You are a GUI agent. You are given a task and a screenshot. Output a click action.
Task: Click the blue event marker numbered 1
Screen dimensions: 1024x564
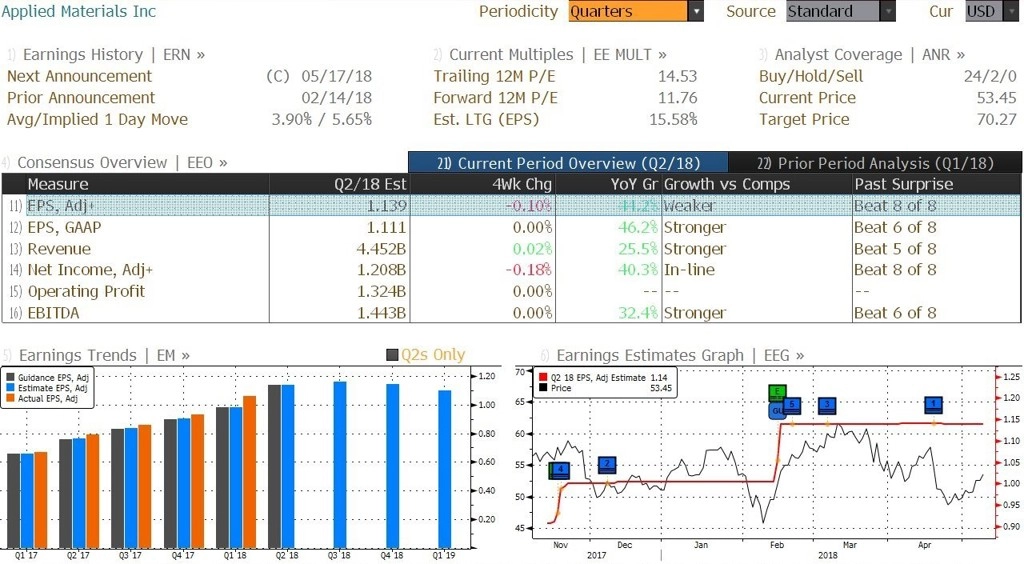(933, 405)
